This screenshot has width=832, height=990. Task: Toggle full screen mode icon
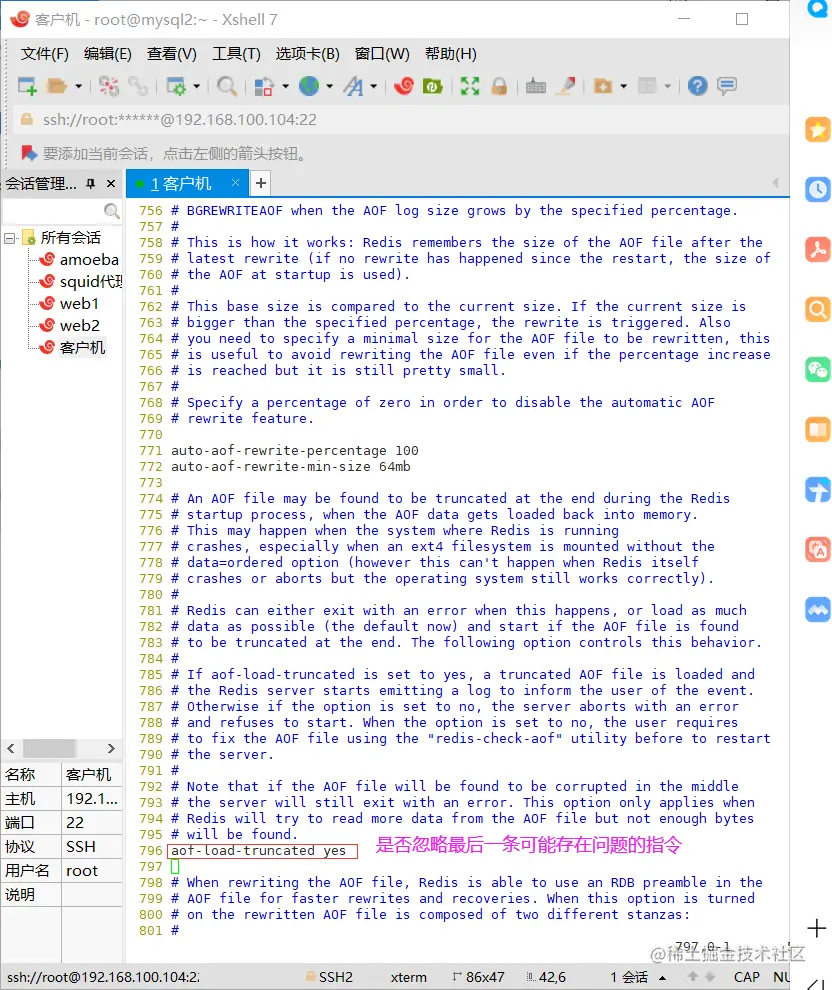(470, 86)
